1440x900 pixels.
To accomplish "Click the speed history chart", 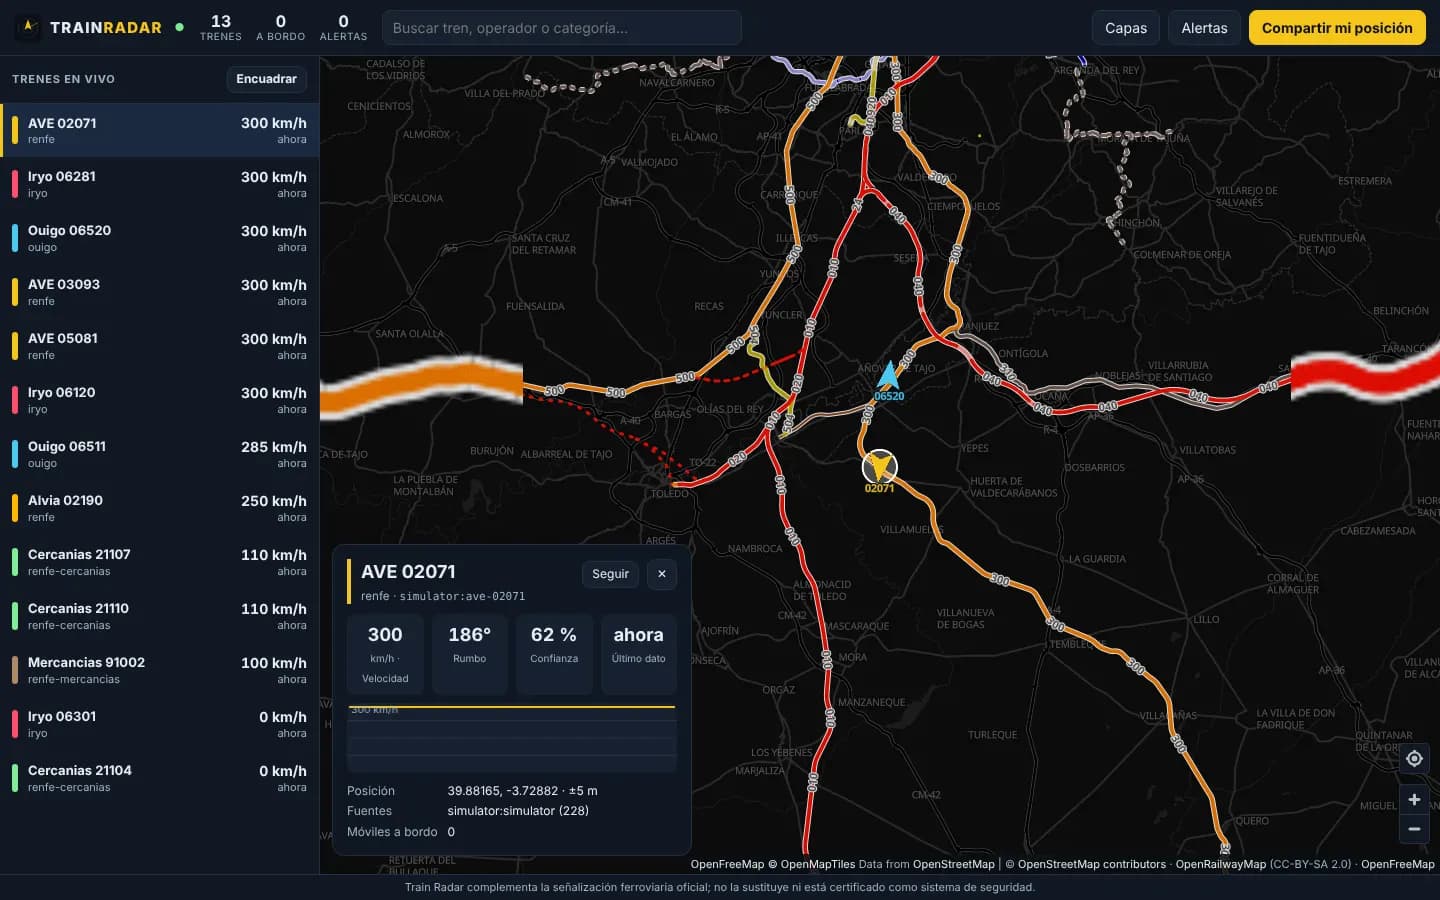I will point(512,738).
